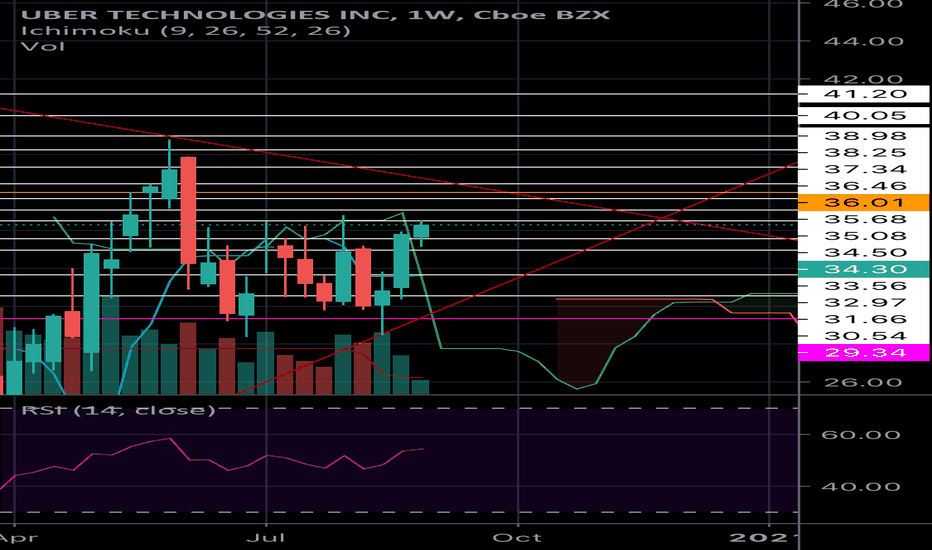Click the 26.00 price axis label

(863, 382)
